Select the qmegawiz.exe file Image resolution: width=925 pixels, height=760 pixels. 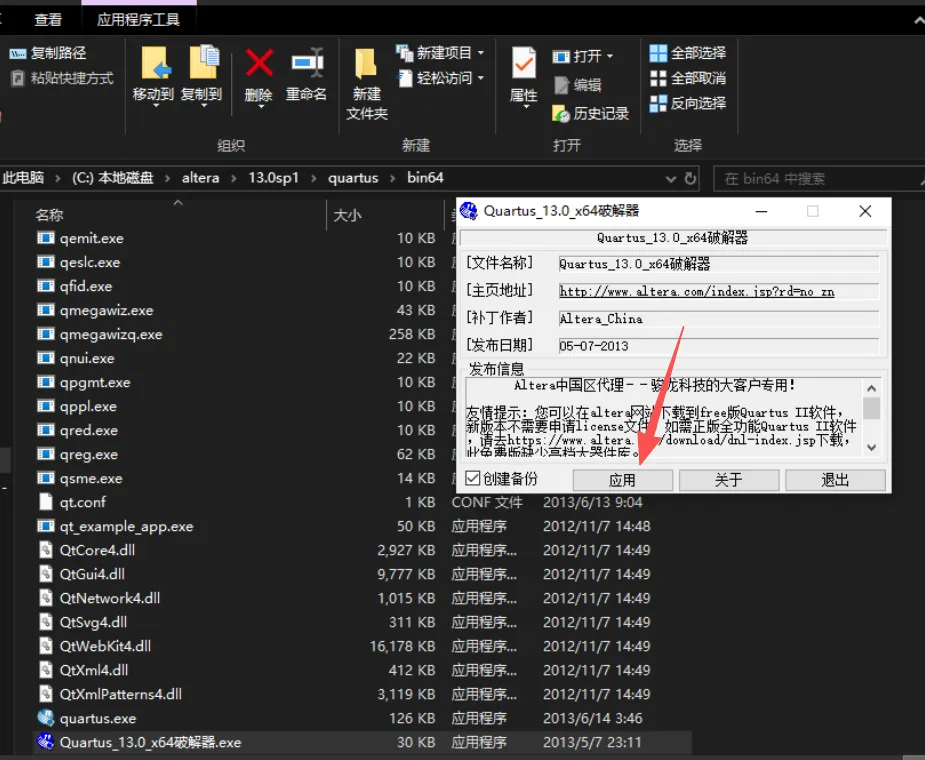pos(106,310)
